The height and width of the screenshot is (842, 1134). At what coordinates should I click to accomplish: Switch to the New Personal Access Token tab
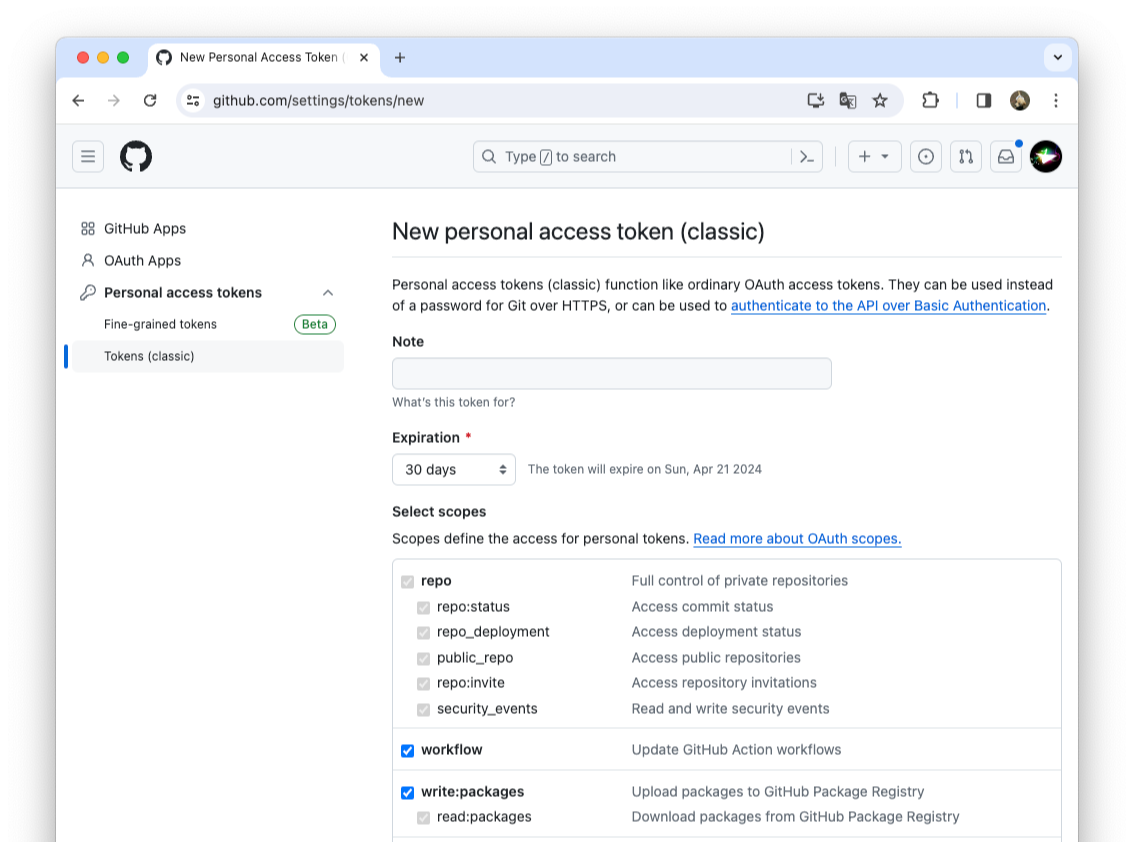[263, 57]
